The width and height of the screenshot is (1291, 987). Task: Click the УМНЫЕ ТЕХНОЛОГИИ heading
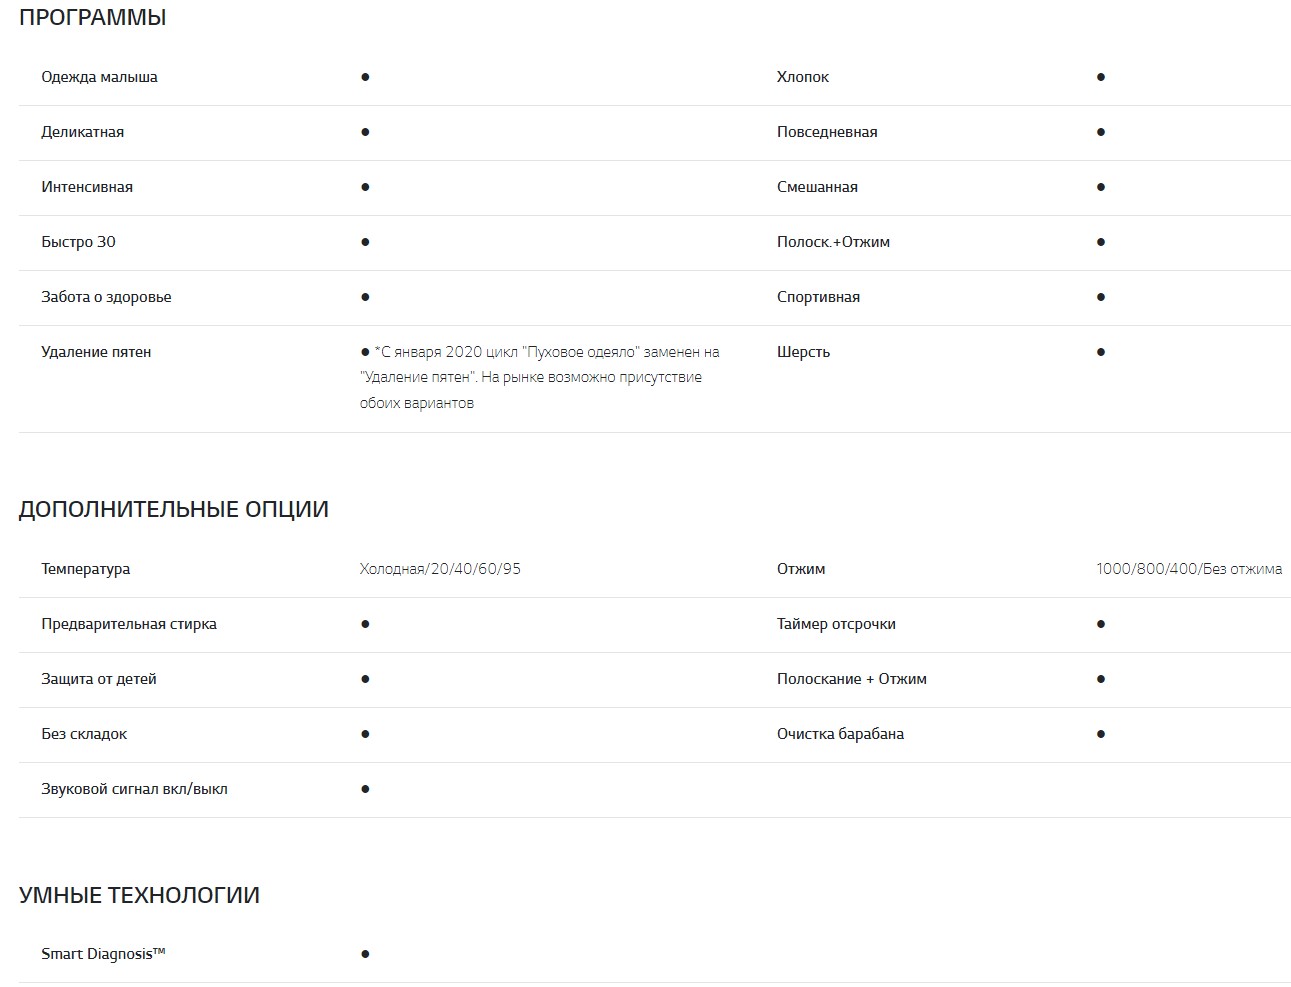coord(139,895)
